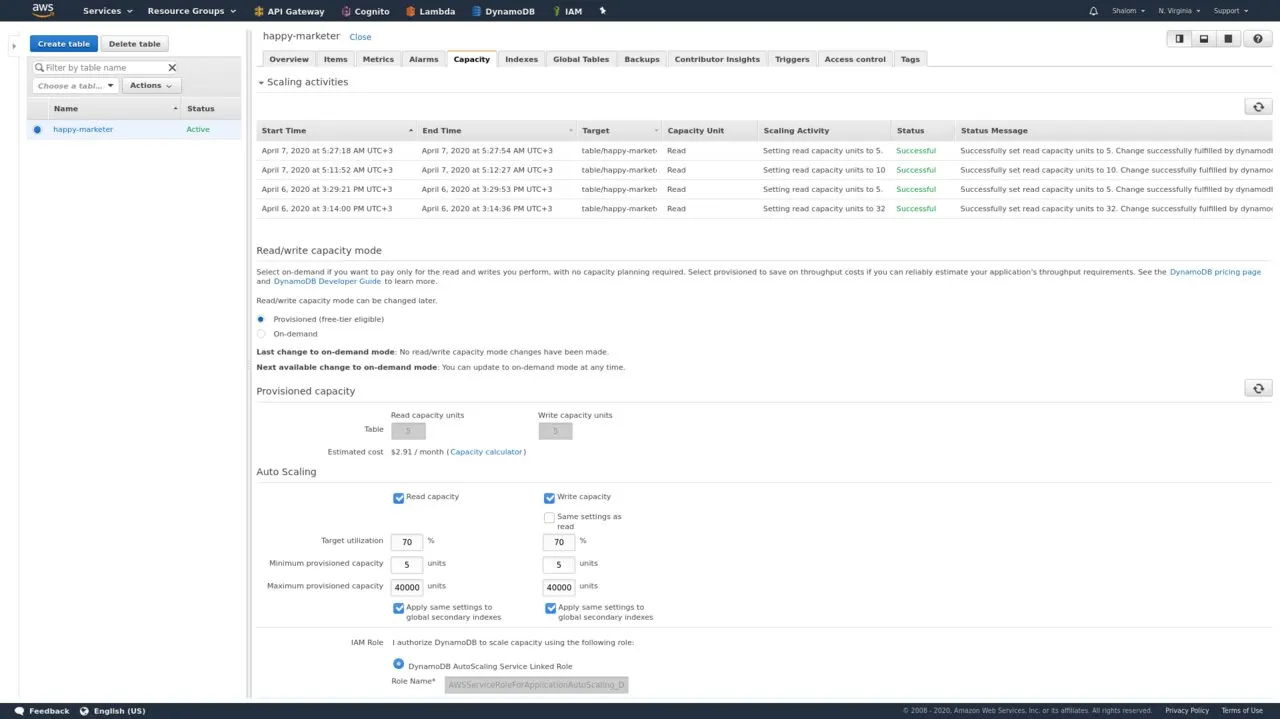Viewport: 1280px width, 719px height.
Task: Switch to the Indexes tab
Action: 521,59
